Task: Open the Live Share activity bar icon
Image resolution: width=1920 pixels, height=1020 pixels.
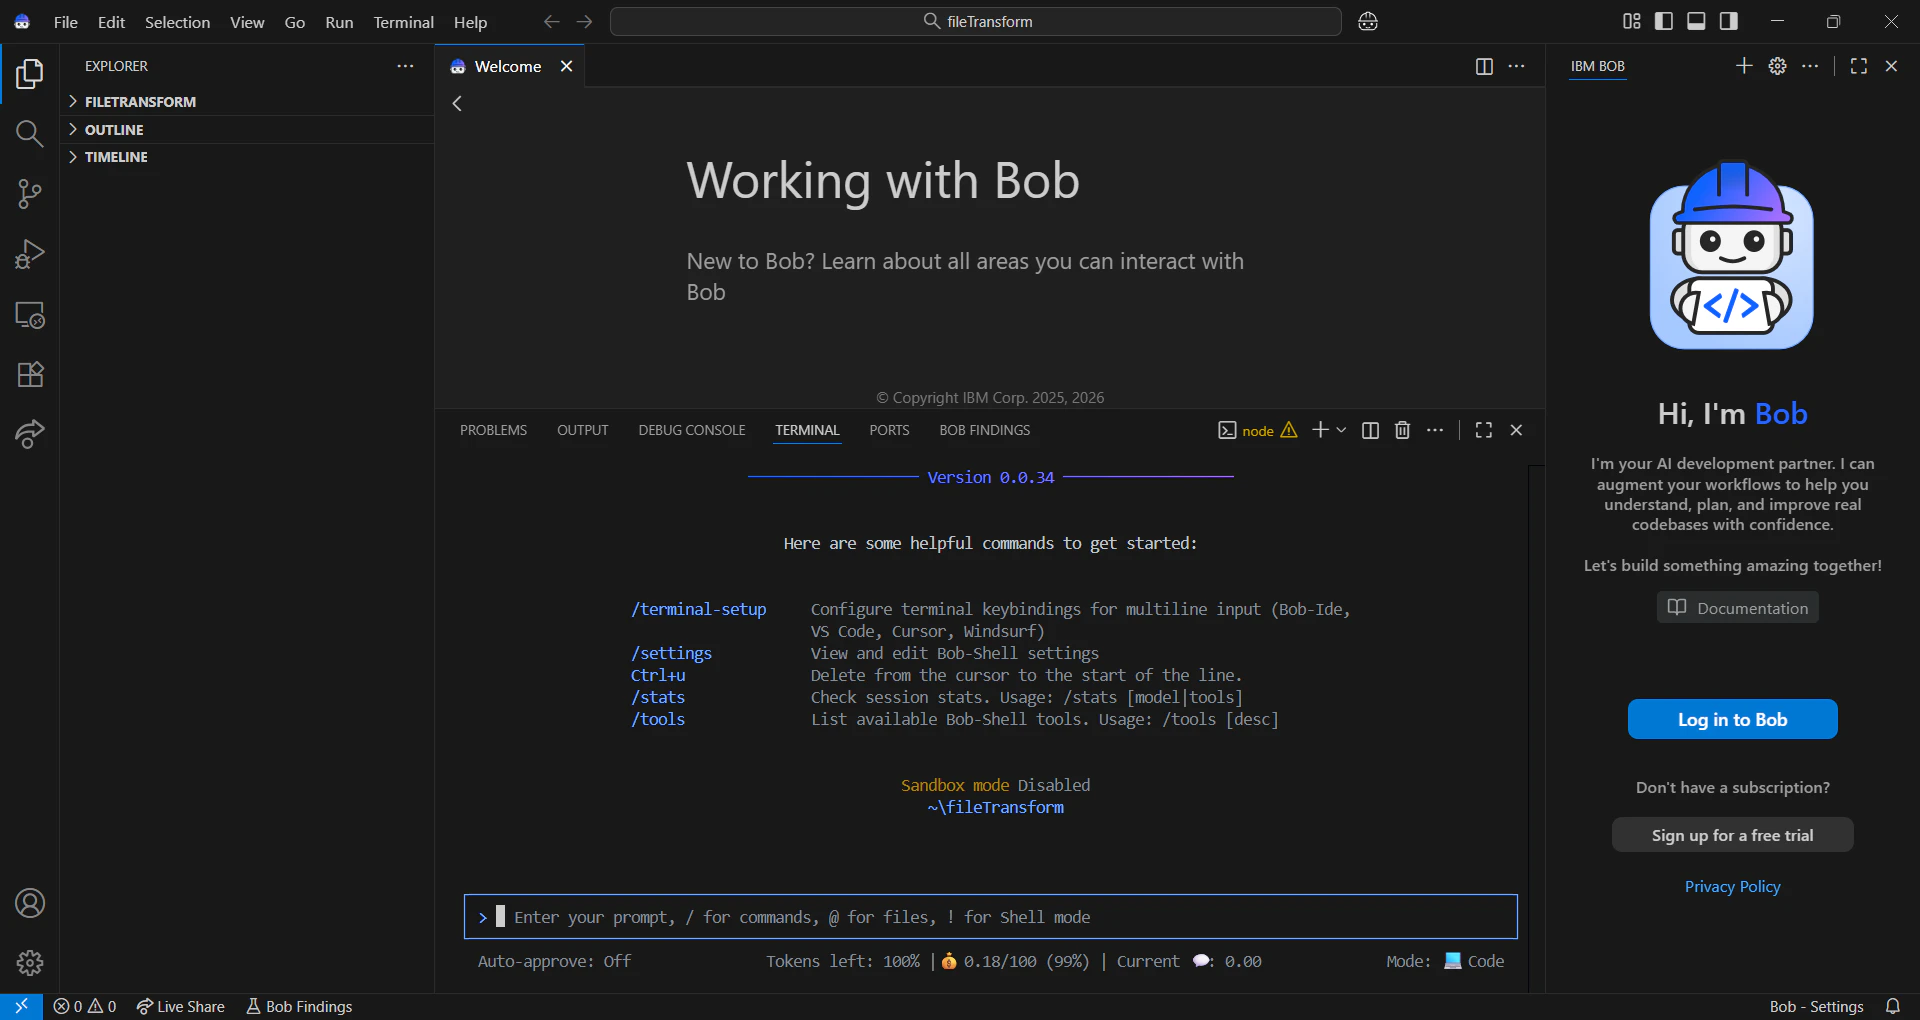Action: [30, 434]
